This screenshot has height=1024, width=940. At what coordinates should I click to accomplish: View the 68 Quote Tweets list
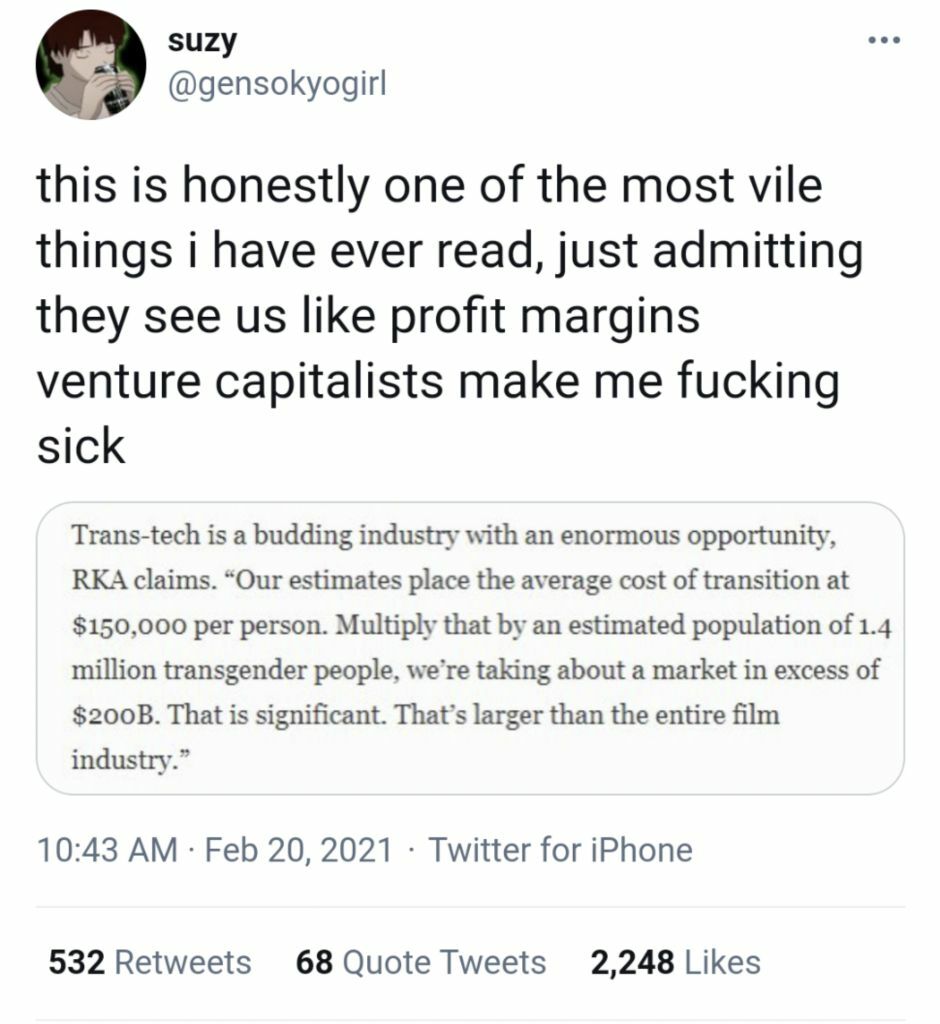(x=421, y=963)
